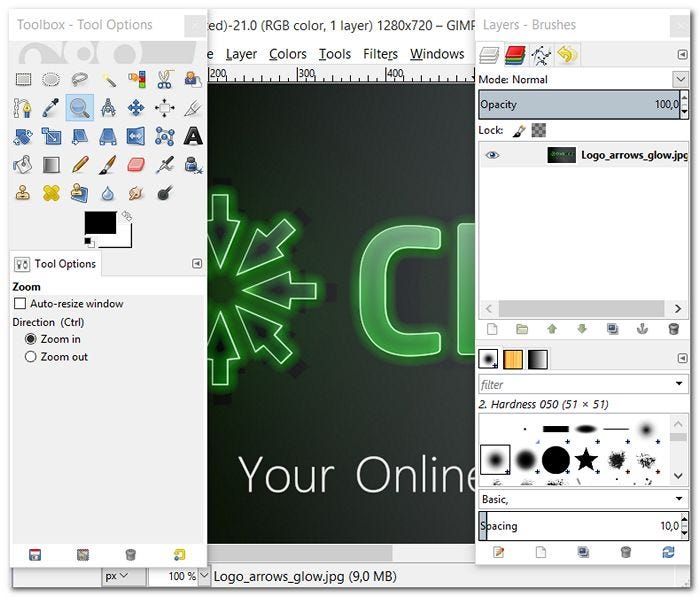This screenshot has height=597, width=700.
Task: Save tool options preset
Action: pyautogui.click(x=35, y=555)
